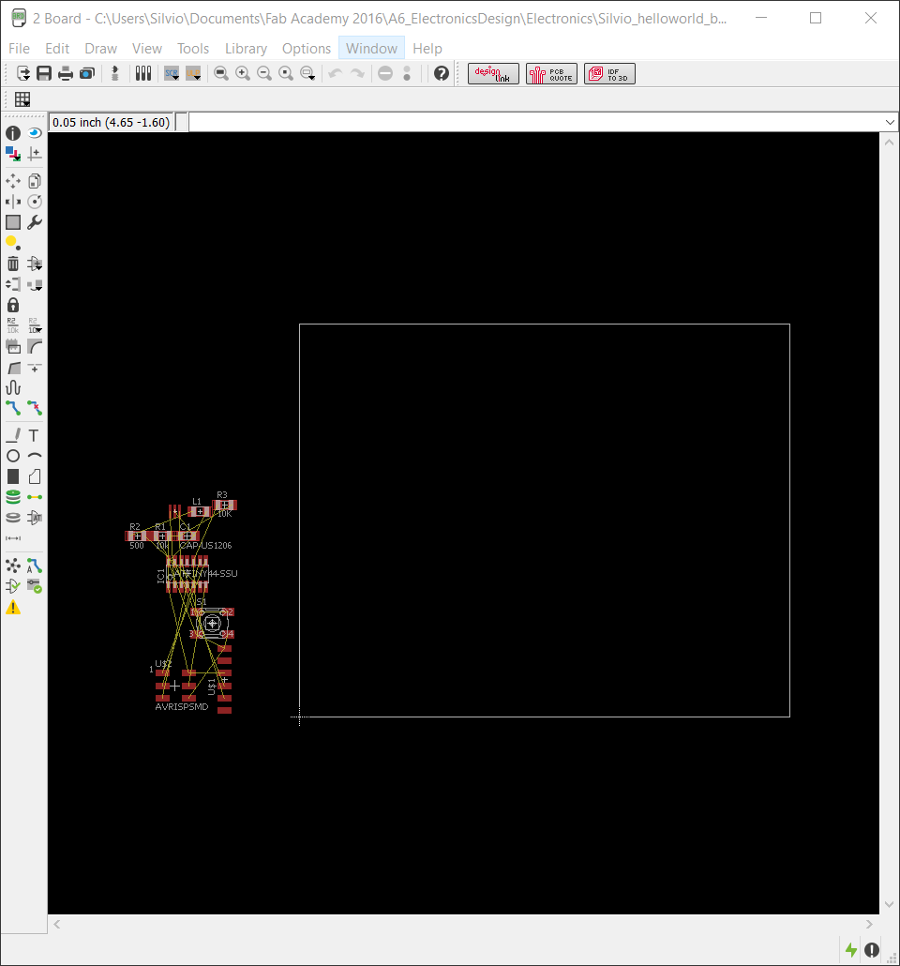Click the Show (eye) tool
Screen dimensions: 900x966
(35, 133)
